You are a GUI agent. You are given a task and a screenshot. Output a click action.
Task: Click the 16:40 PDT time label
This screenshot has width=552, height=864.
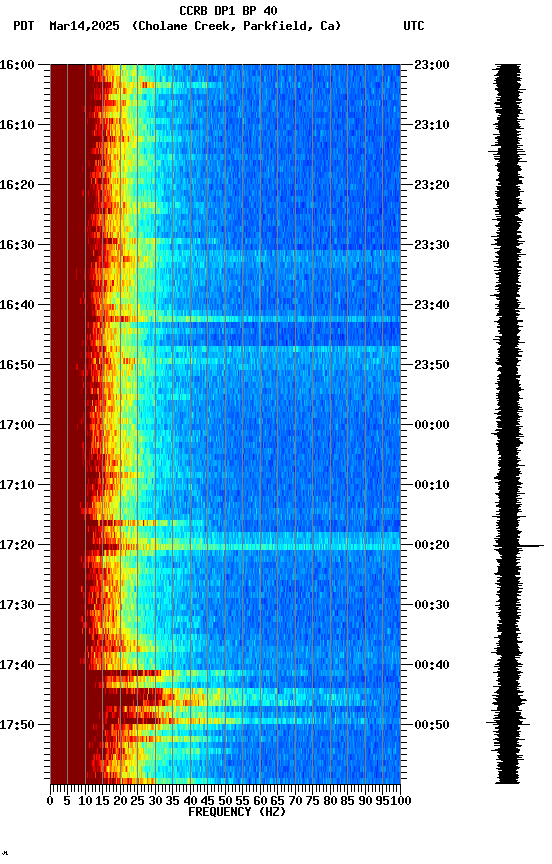17,305
